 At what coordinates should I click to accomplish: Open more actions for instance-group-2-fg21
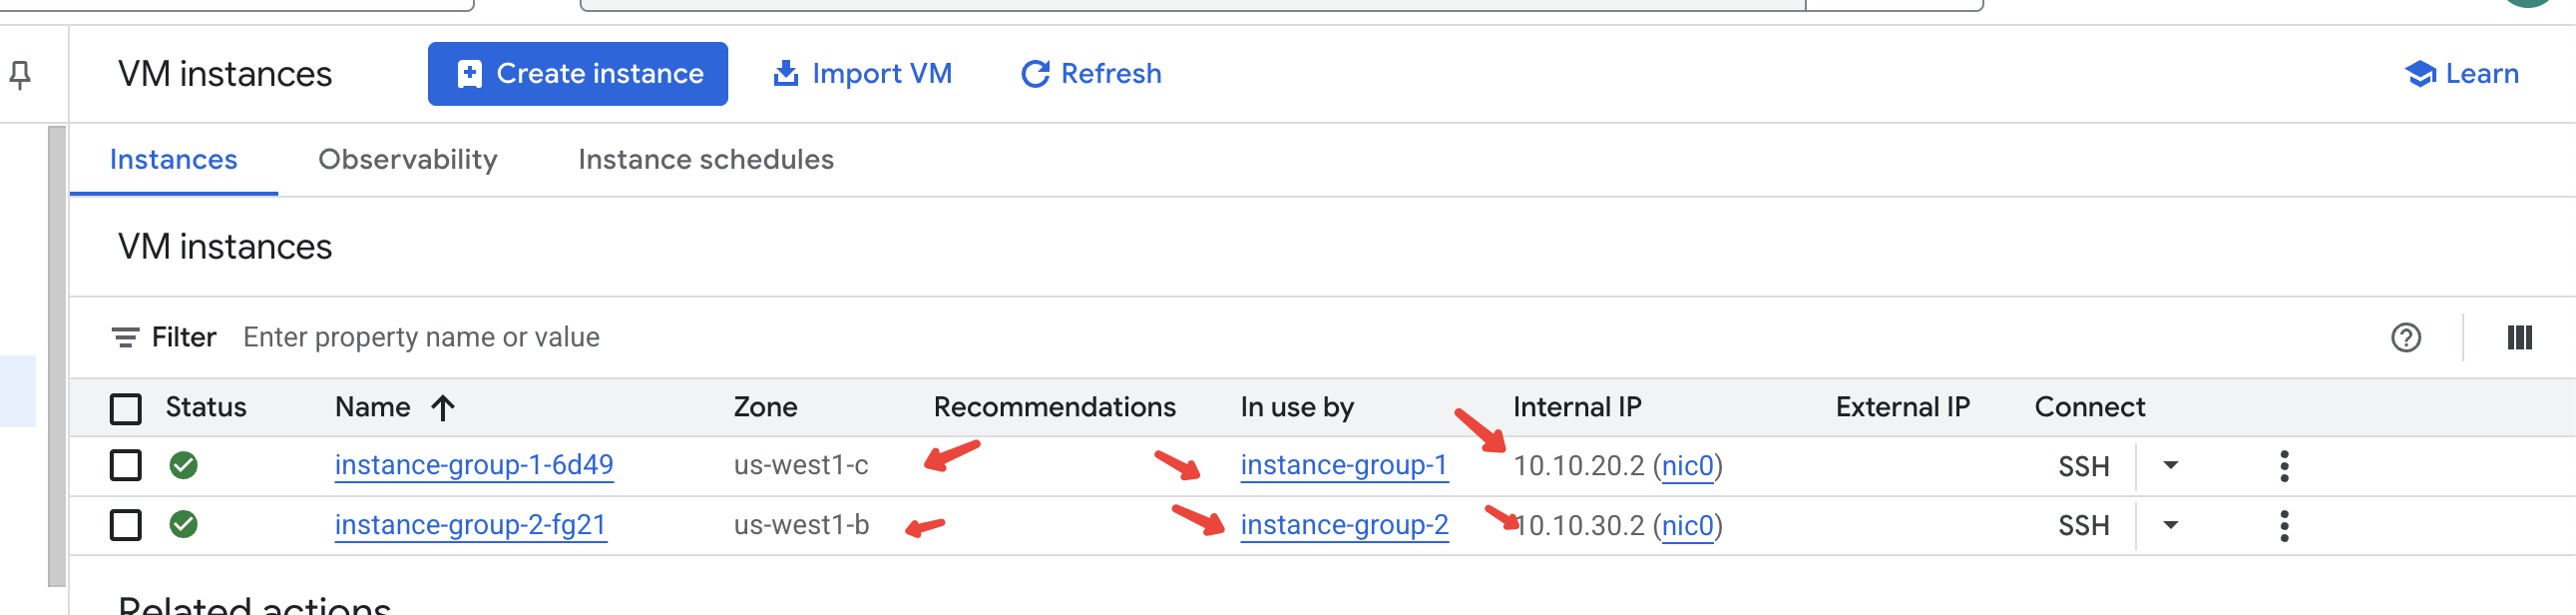(x=2283, y=526)
